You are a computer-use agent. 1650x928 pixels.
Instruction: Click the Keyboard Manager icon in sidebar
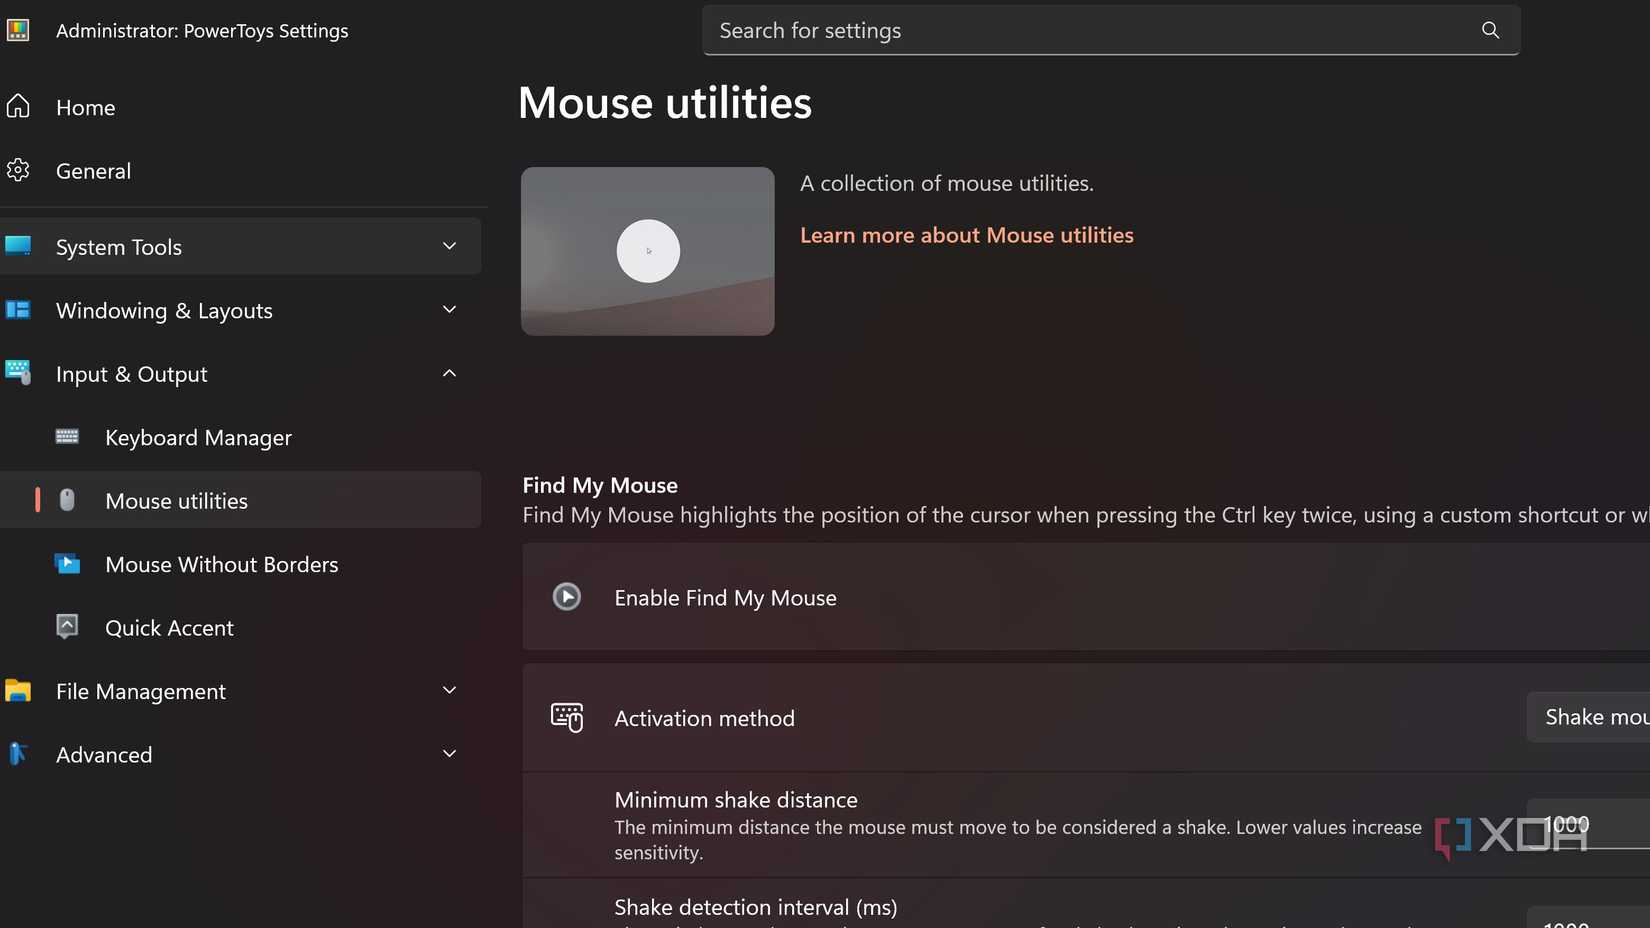tap(66, 437)
